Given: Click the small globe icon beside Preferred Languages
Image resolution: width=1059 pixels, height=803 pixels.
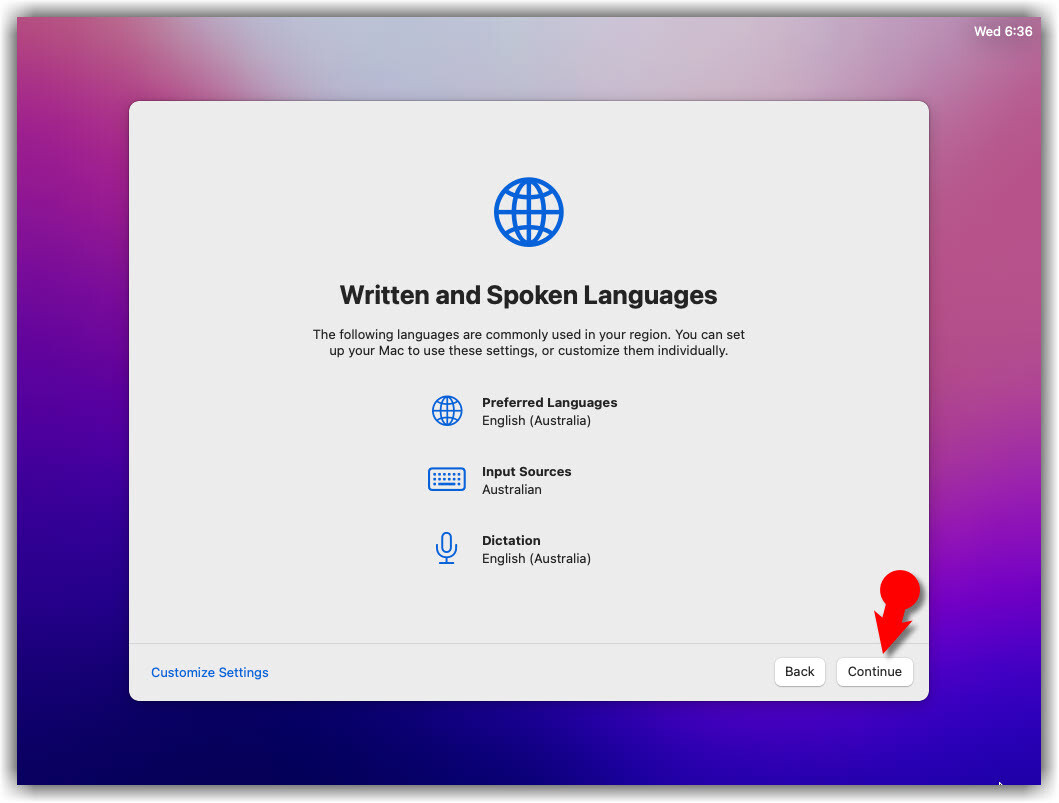Looking at the screenshot, I should [x=447, y=411].
